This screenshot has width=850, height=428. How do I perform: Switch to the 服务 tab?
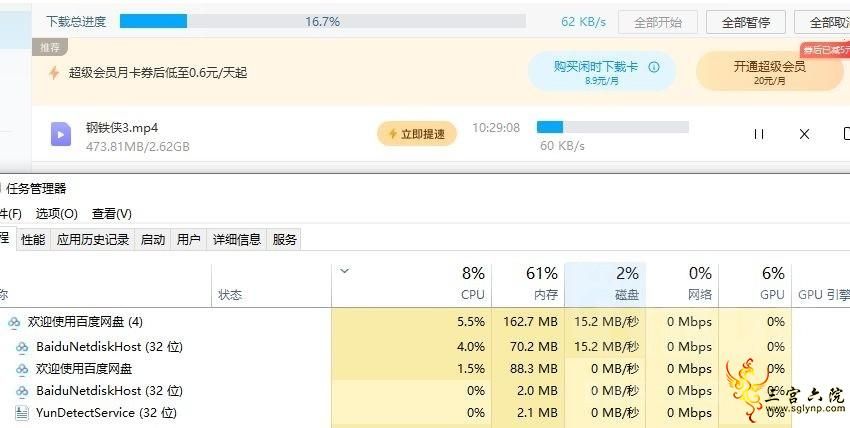[285, 239]
